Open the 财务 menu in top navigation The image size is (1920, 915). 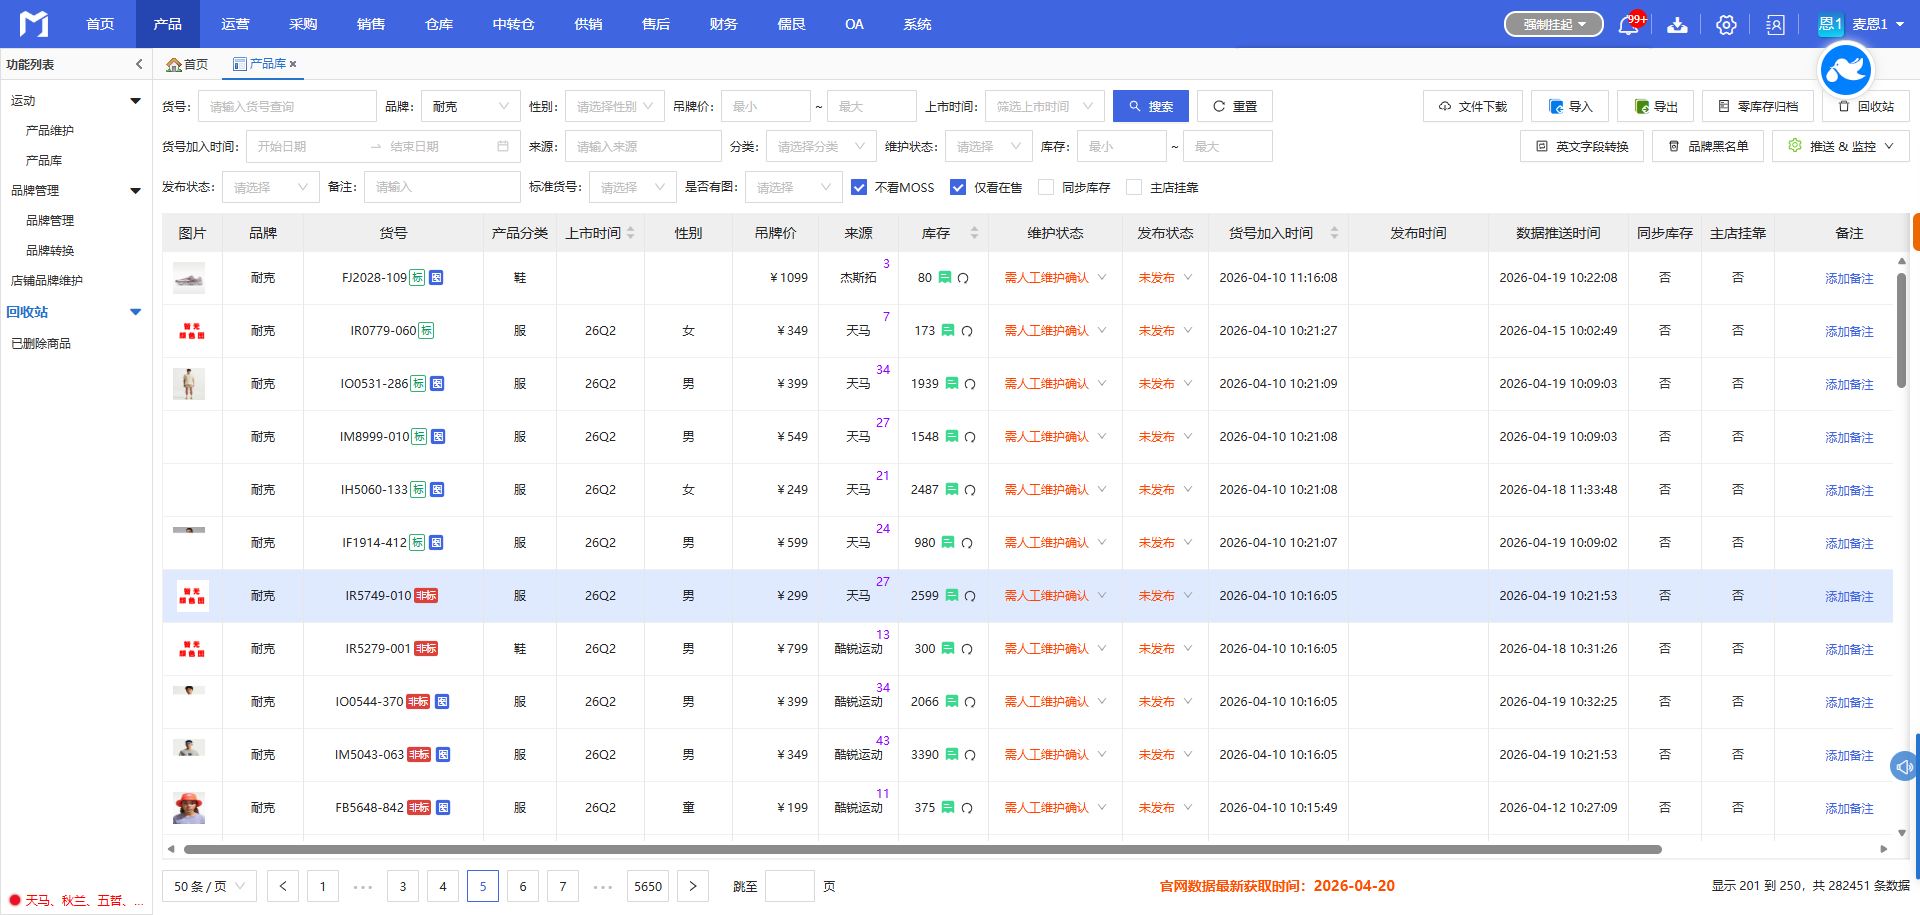(723, 24)
